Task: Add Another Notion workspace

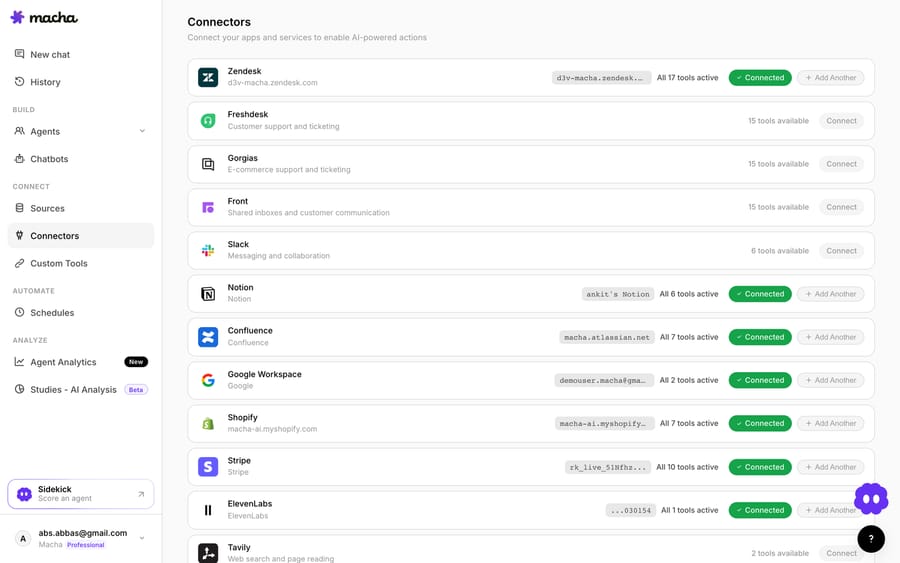Action: [x=831, y=294]
